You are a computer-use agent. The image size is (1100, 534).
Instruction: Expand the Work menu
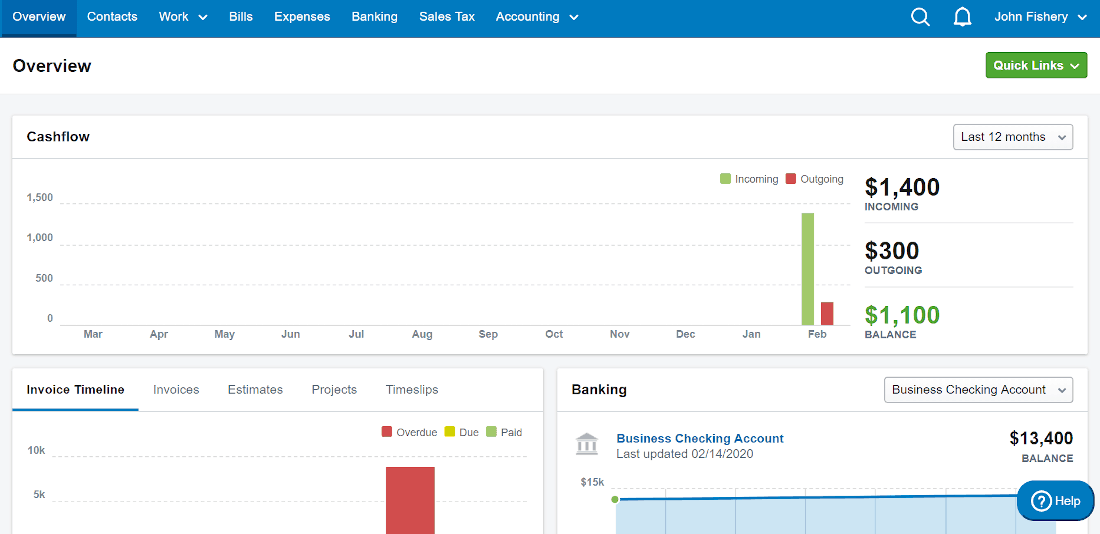183,17
